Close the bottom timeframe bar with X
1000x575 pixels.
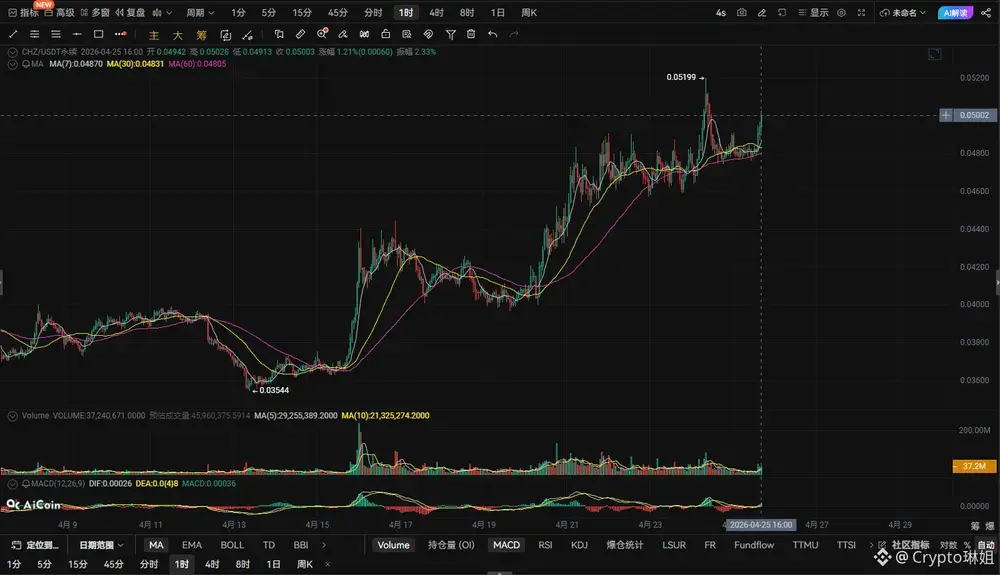pos(327,564)
